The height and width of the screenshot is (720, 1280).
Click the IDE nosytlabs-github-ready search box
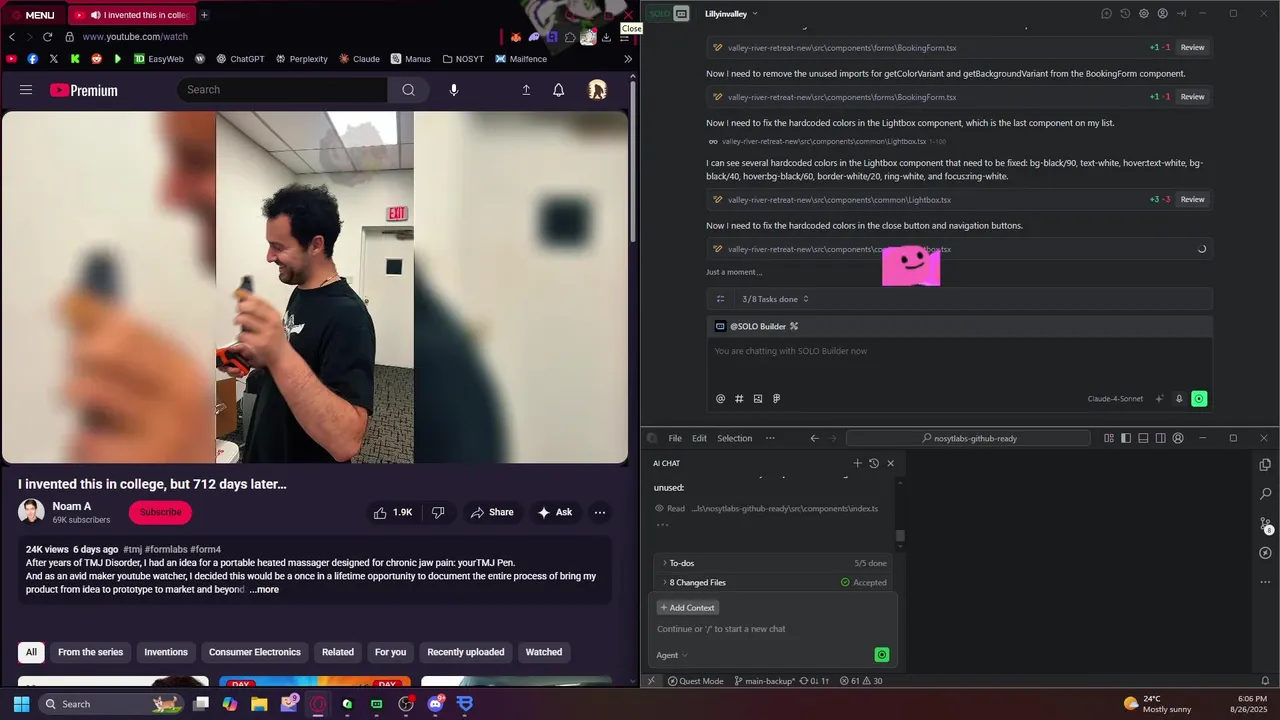968,438
